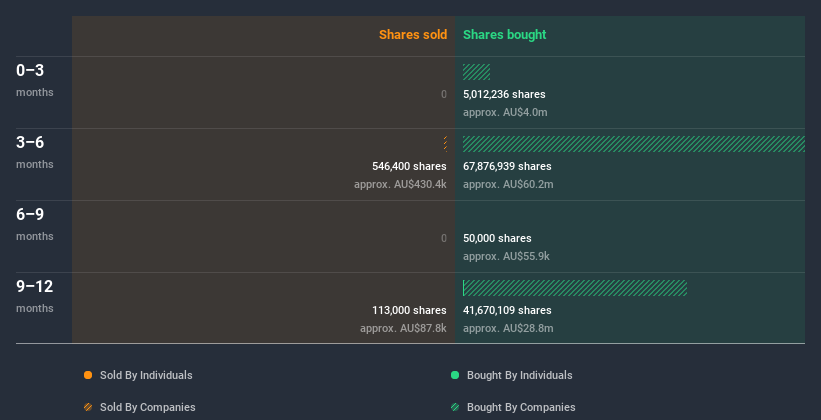The image size is (821, 420).
Task: Select the Sold By Companies legend label
Action: tap(148, 407)
